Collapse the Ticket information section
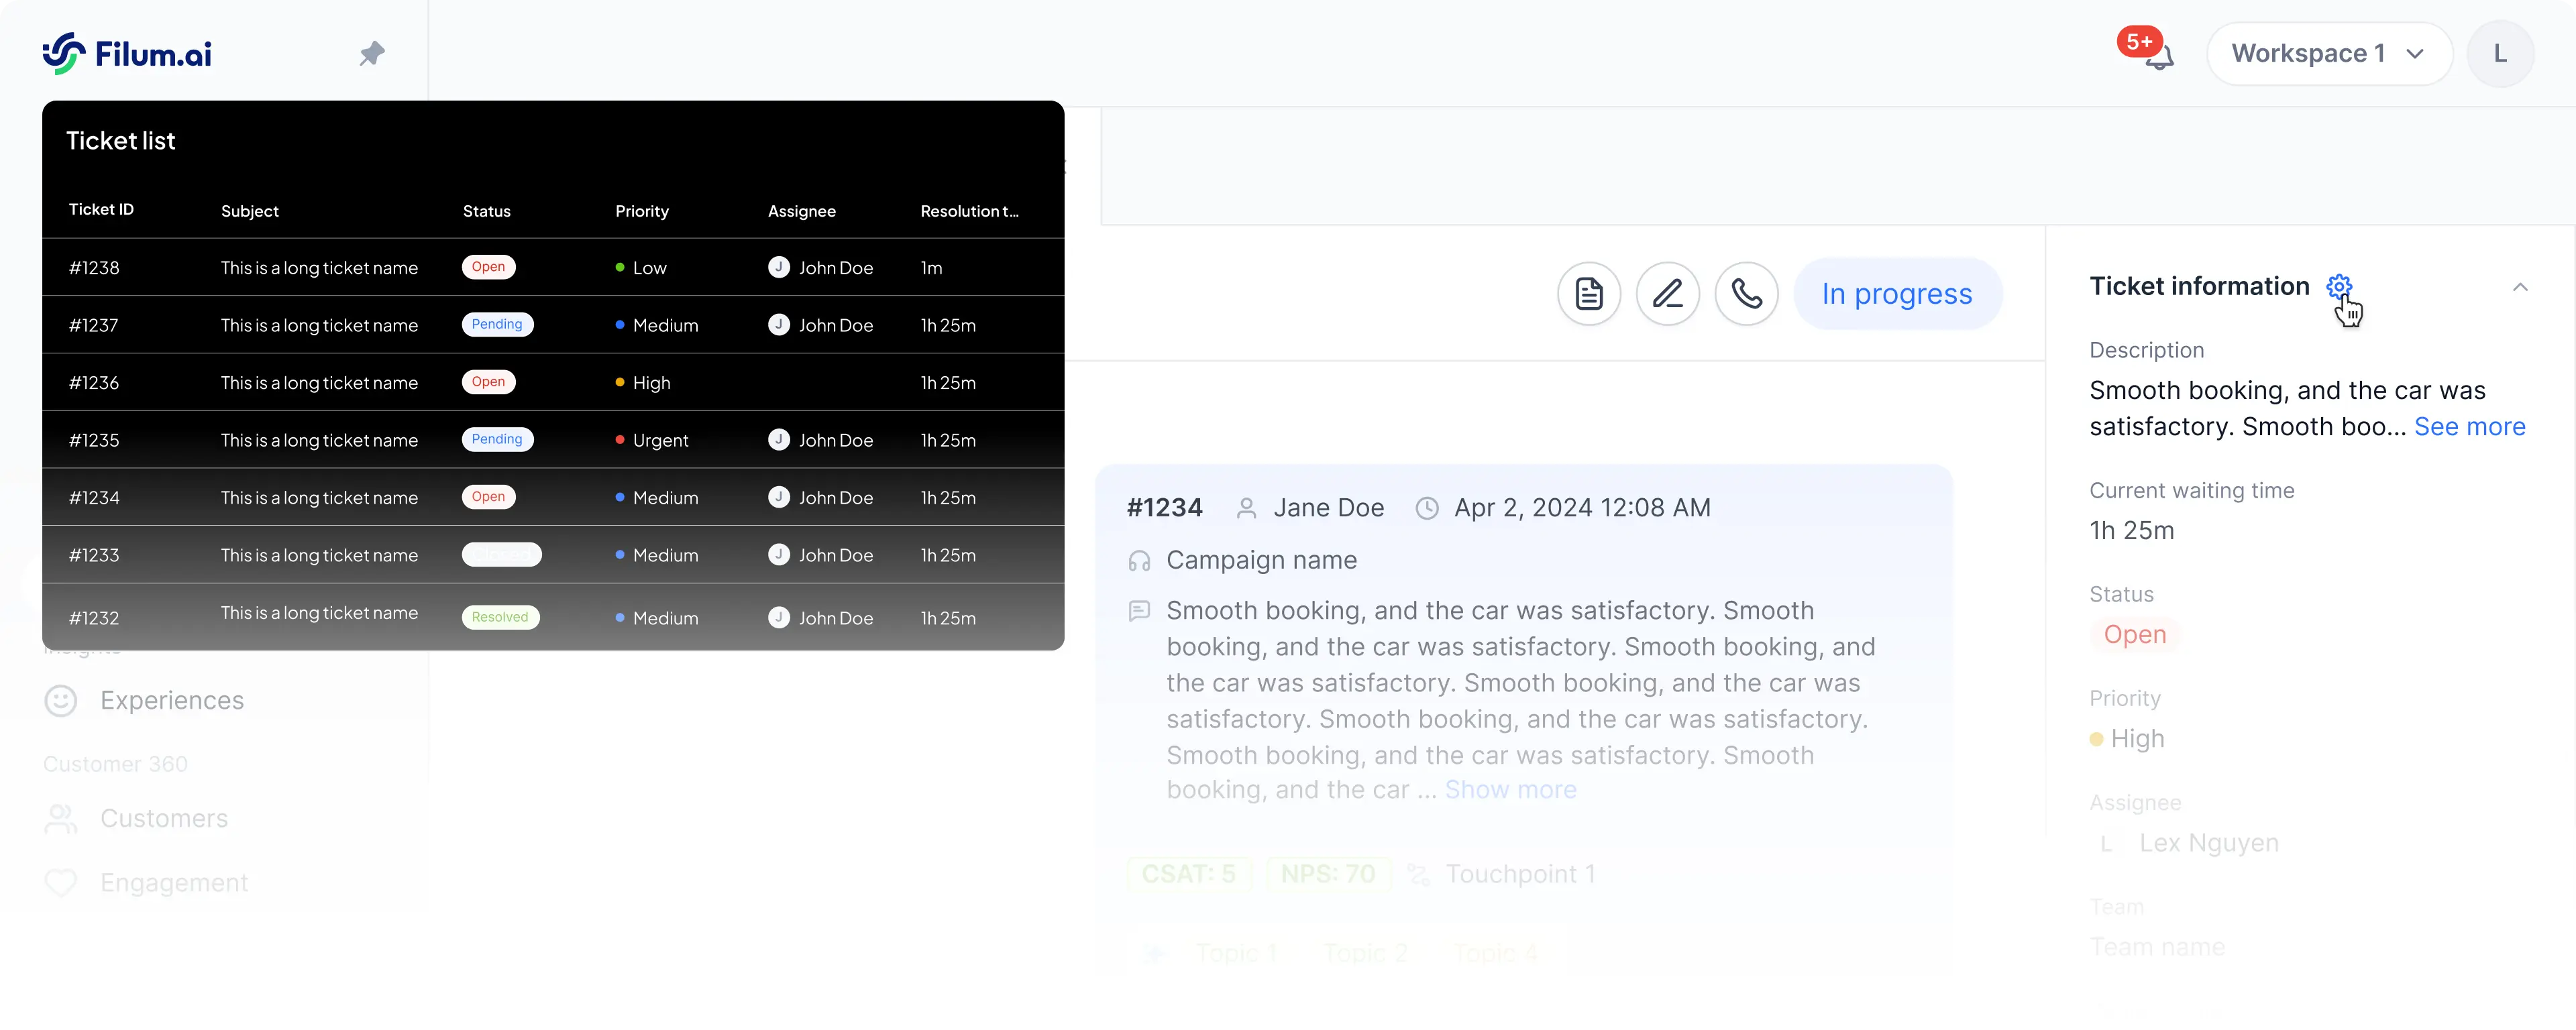 coord(2519,288)
